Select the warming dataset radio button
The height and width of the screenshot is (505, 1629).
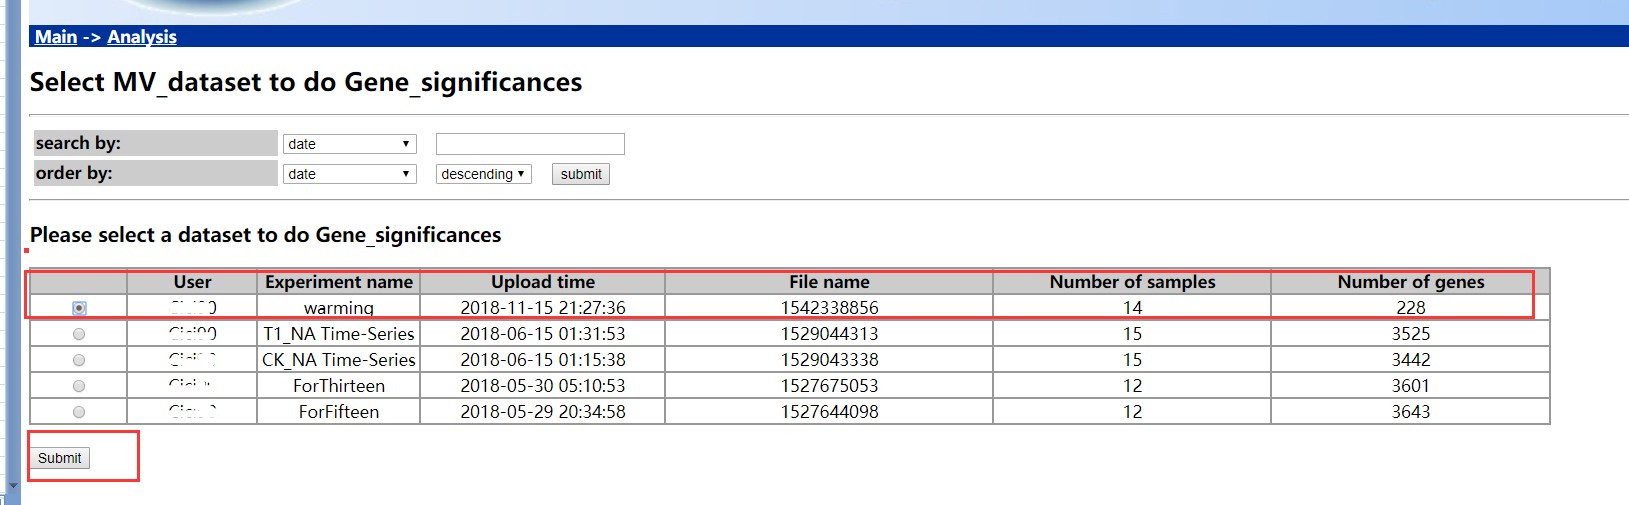(79, 308)
